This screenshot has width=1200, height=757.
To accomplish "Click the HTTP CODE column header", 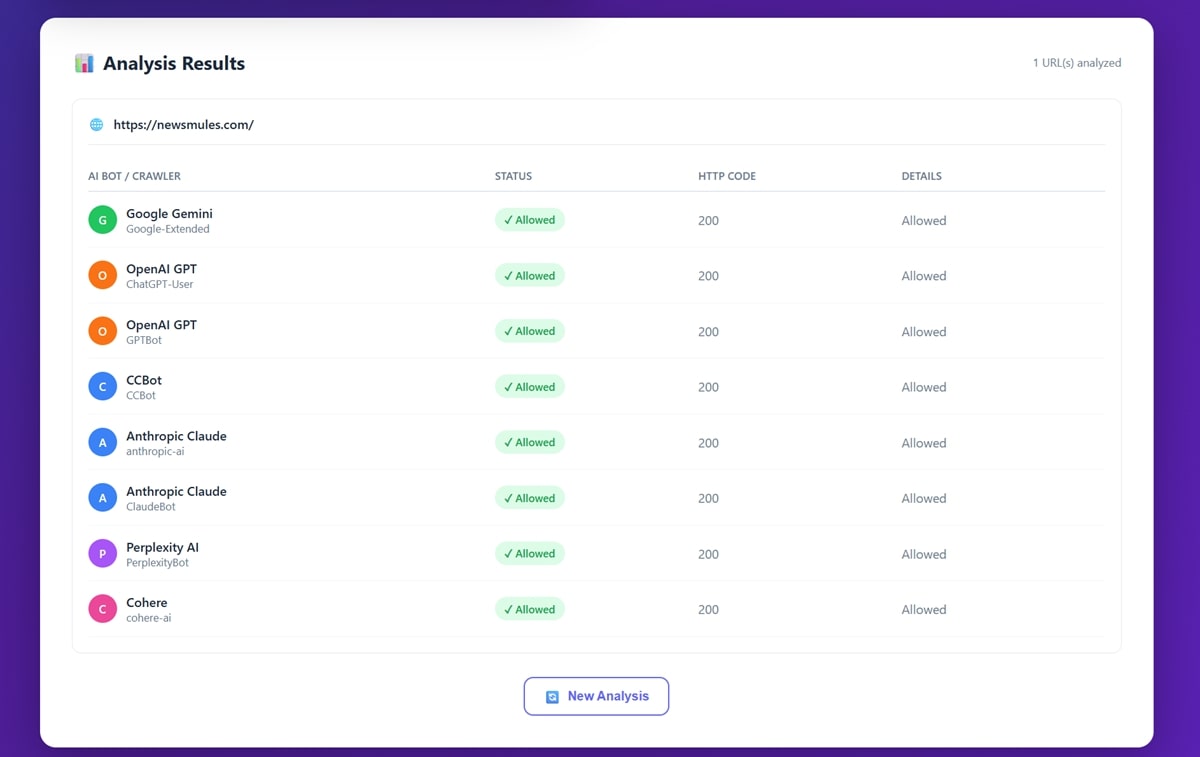I will pos(727,176).
